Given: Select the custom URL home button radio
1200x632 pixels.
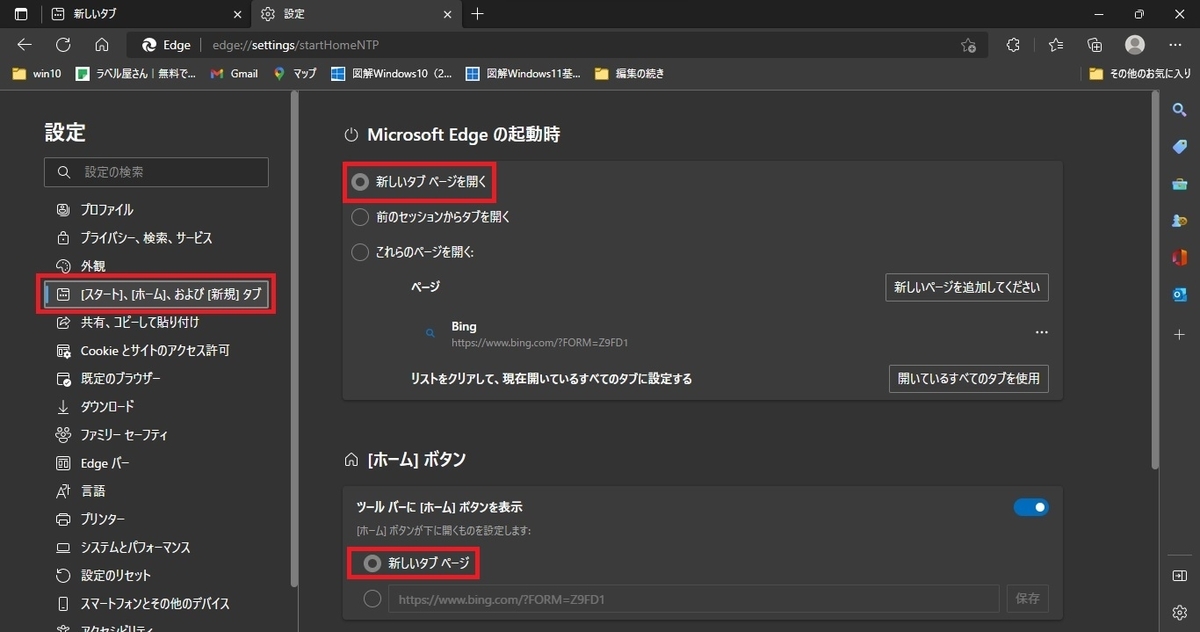Looking at the screenshot, I should 373,599.
